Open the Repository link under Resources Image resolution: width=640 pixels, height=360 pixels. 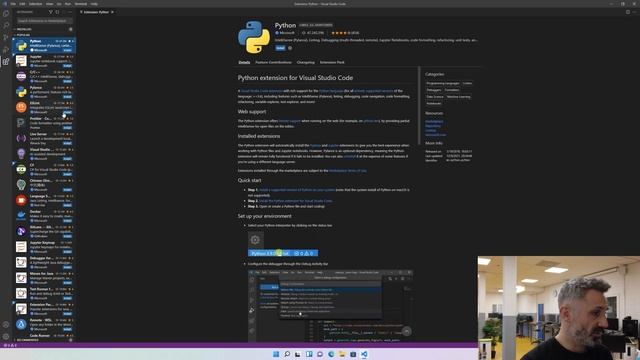tap(433, 126)
